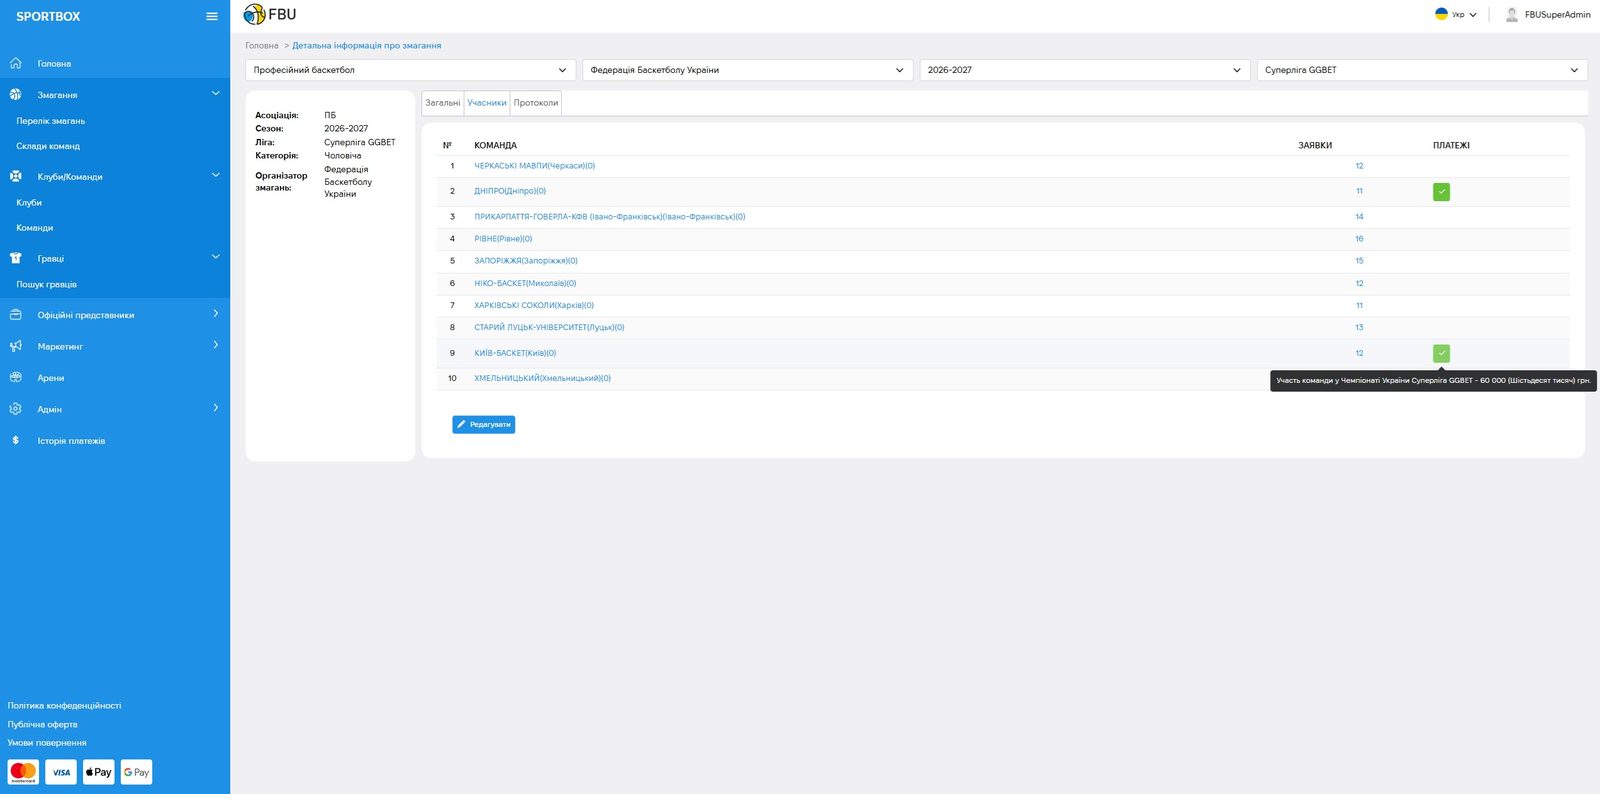This screenshot has width=1600, height=794.
Task: Expand the Офіційні представники chevron
Action: (x=215, y=314)
